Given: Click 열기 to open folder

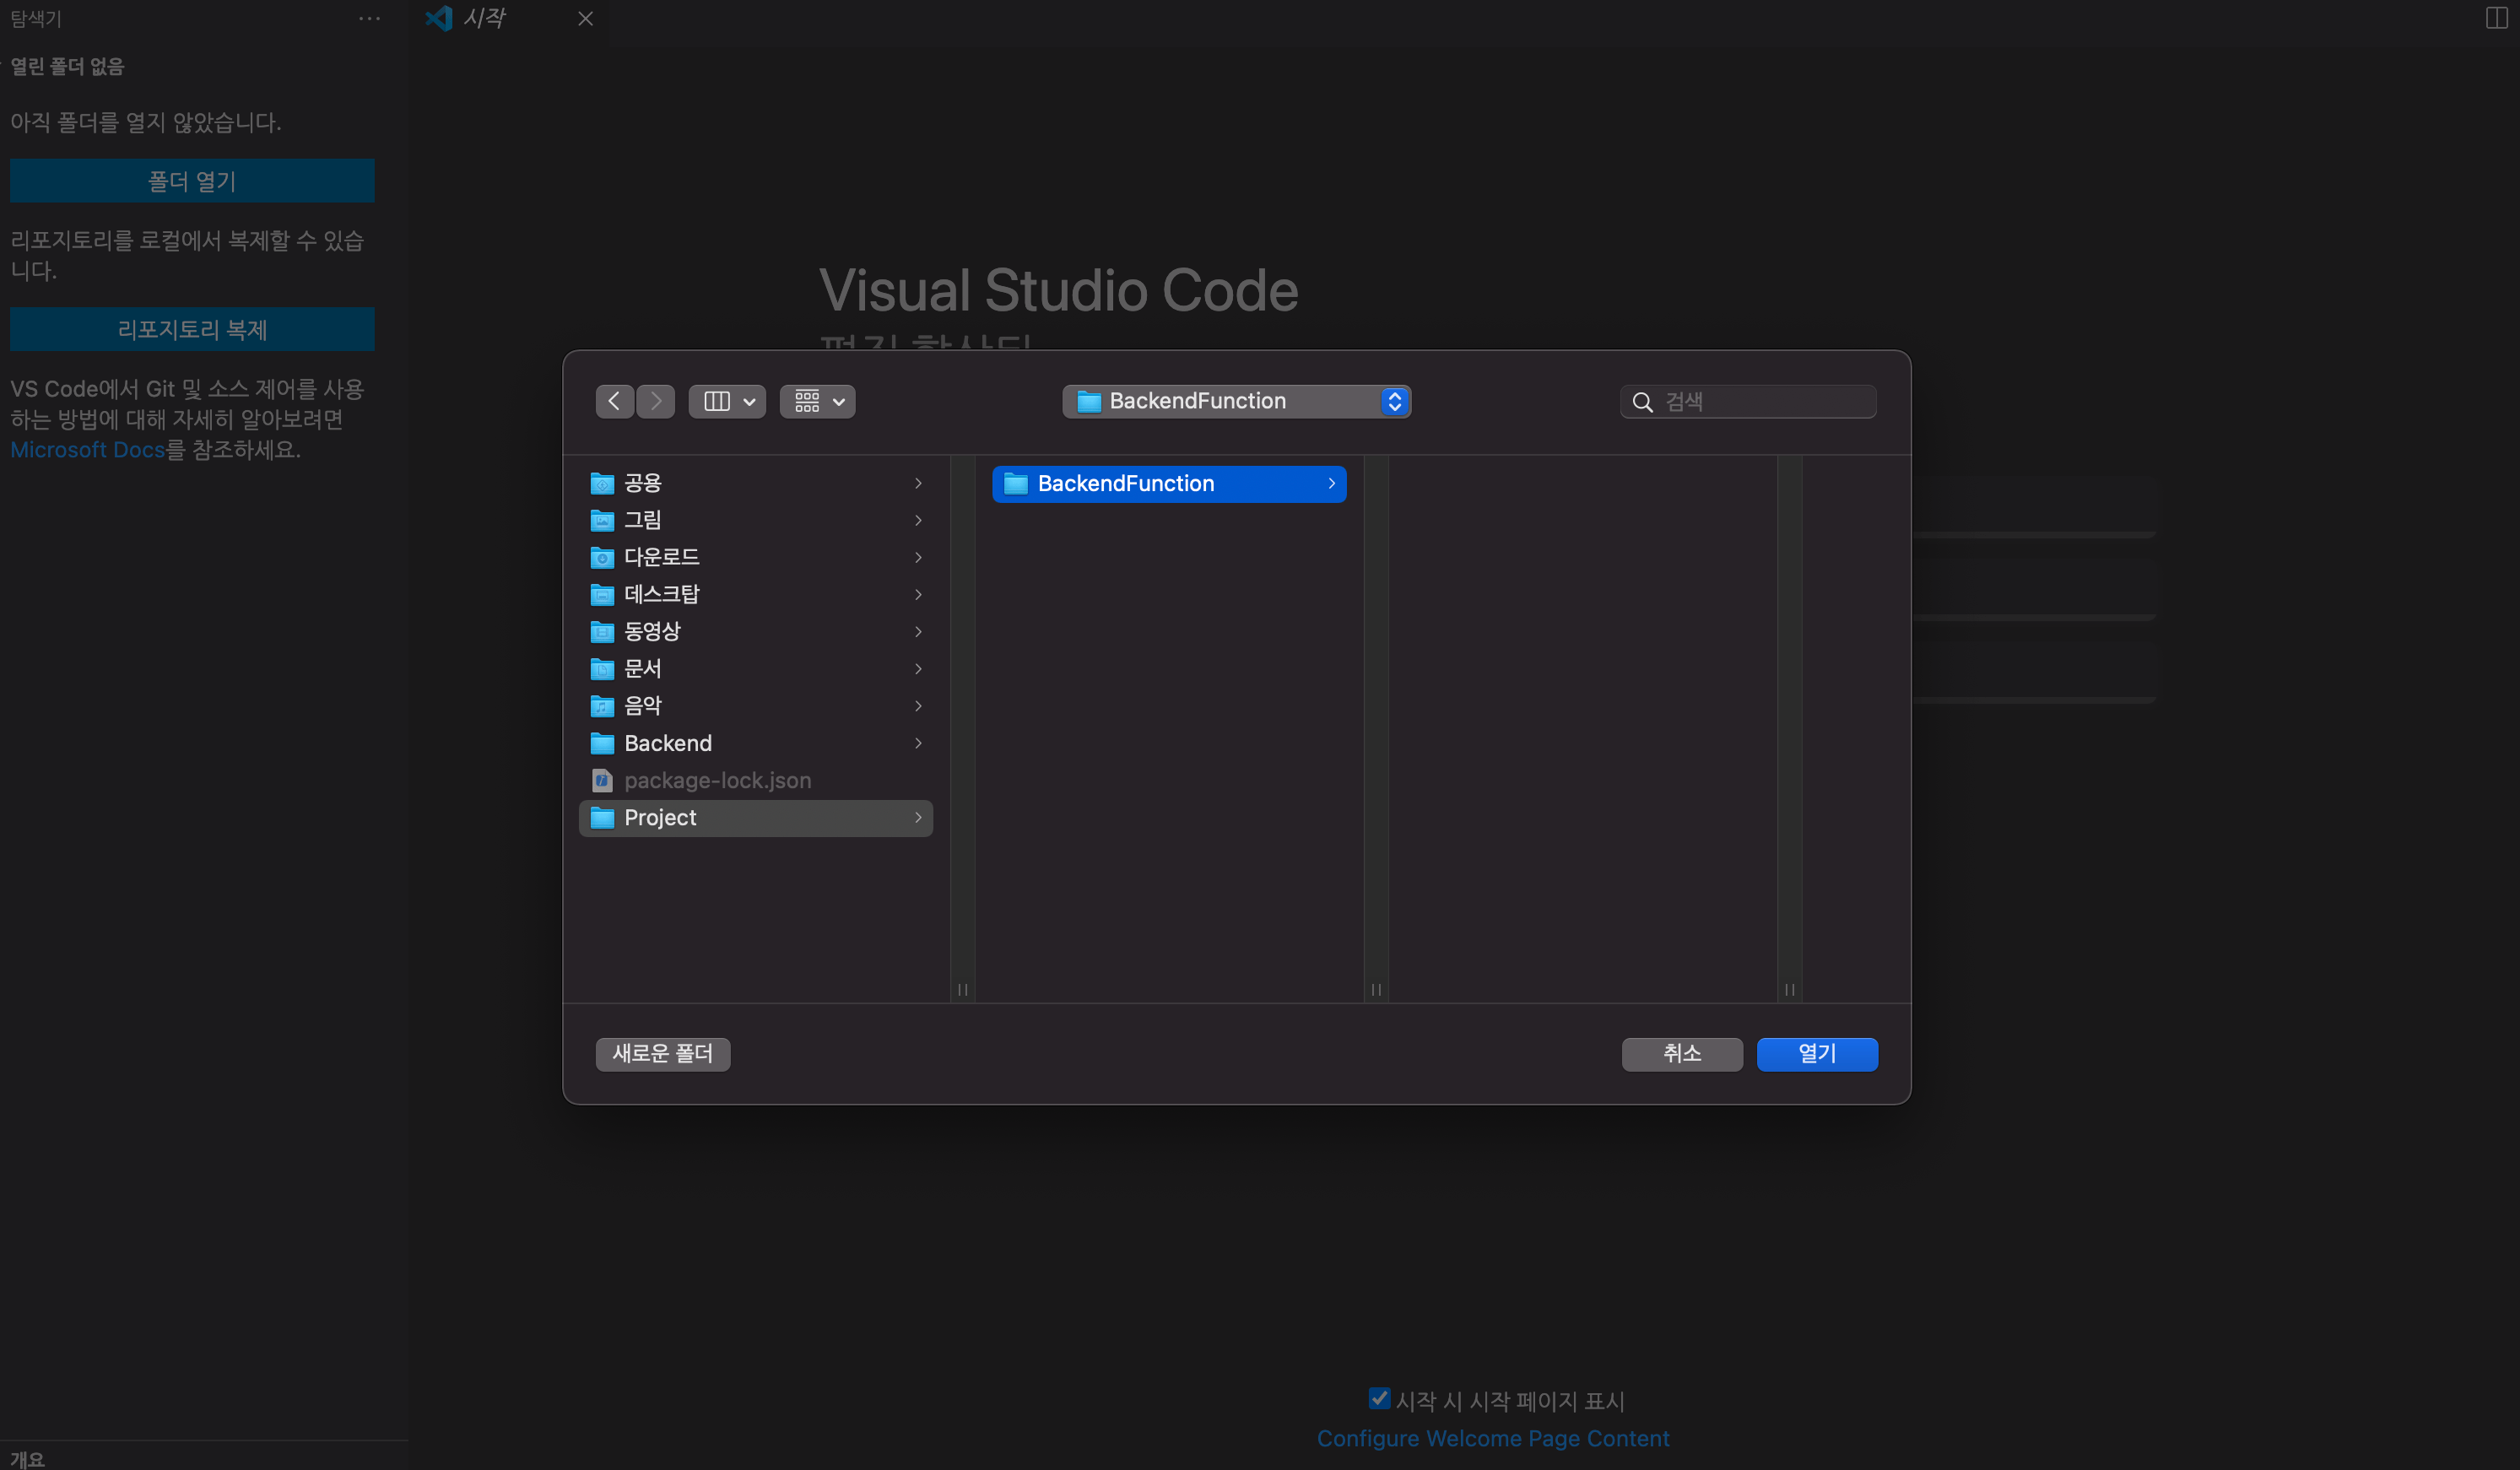Looking at the screenshot, I should [x=1817, y=1054].
